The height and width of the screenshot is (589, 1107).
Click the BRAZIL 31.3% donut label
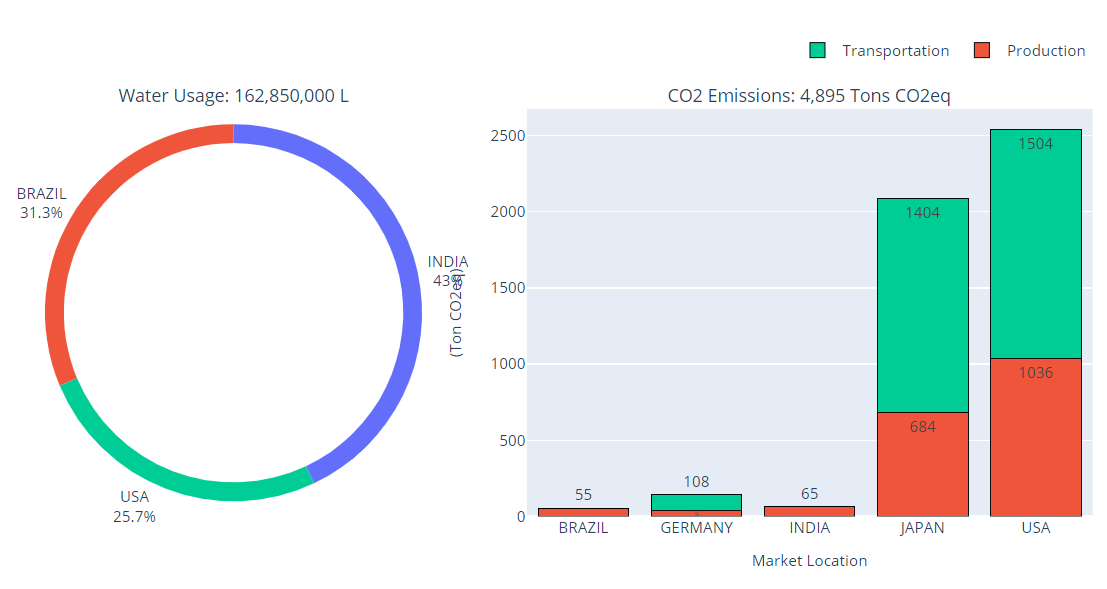pyautogui.click(x=40, y=203)
